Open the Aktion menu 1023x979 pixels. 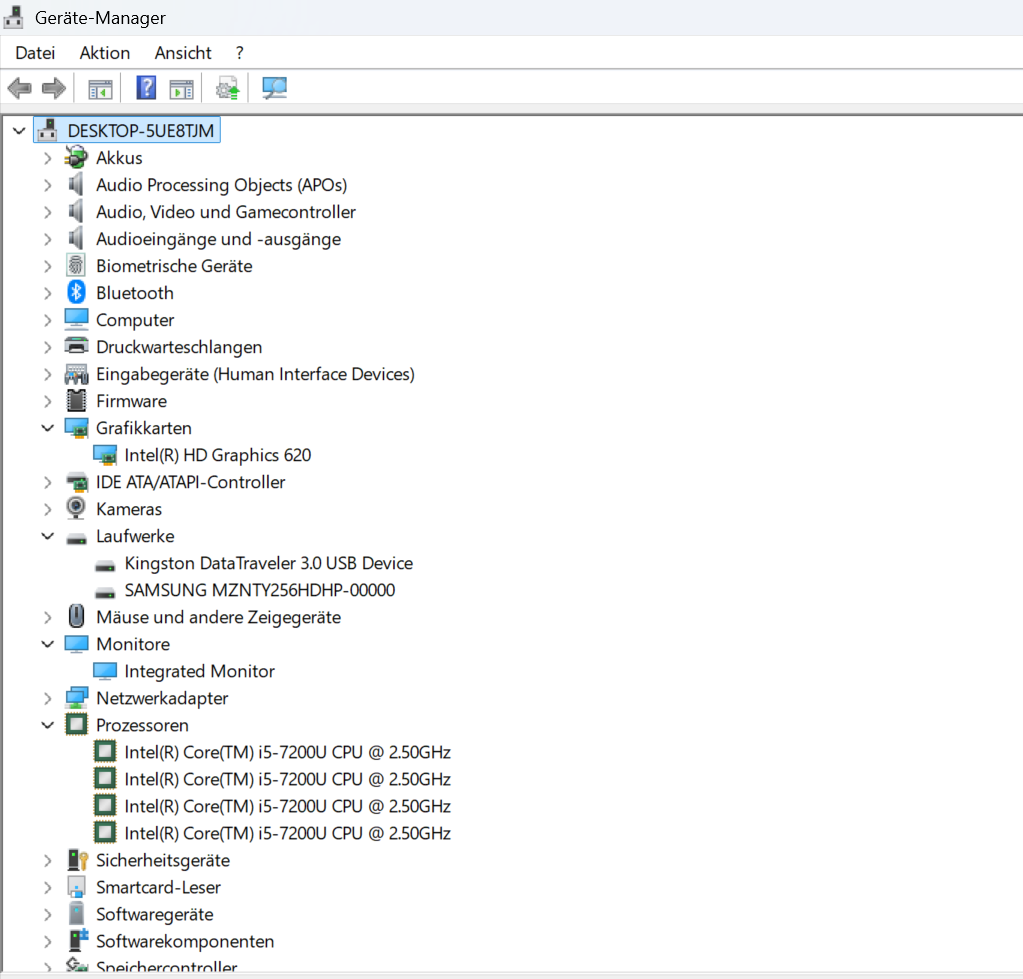pyautogui.click(x=104, y=53)
